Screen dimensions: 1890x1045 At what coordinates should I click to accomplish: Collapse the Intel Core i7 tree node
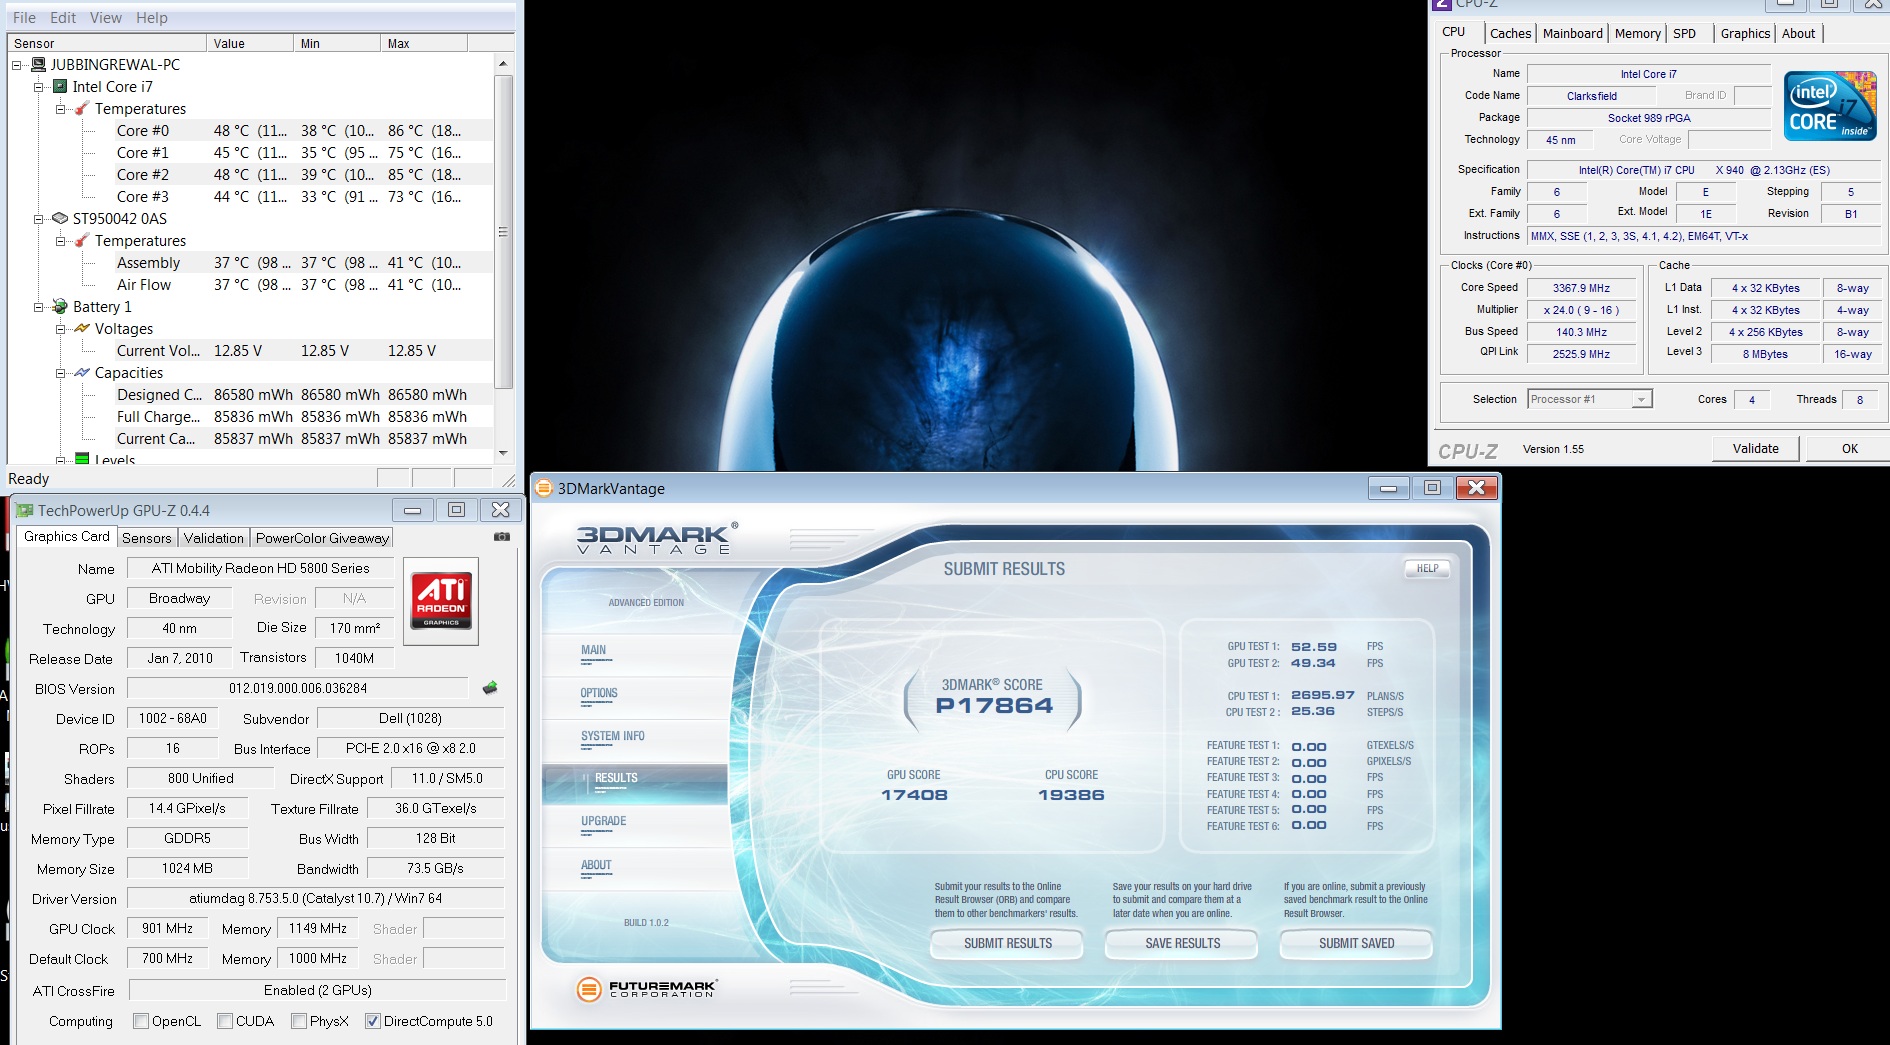[x=38, y=87]
